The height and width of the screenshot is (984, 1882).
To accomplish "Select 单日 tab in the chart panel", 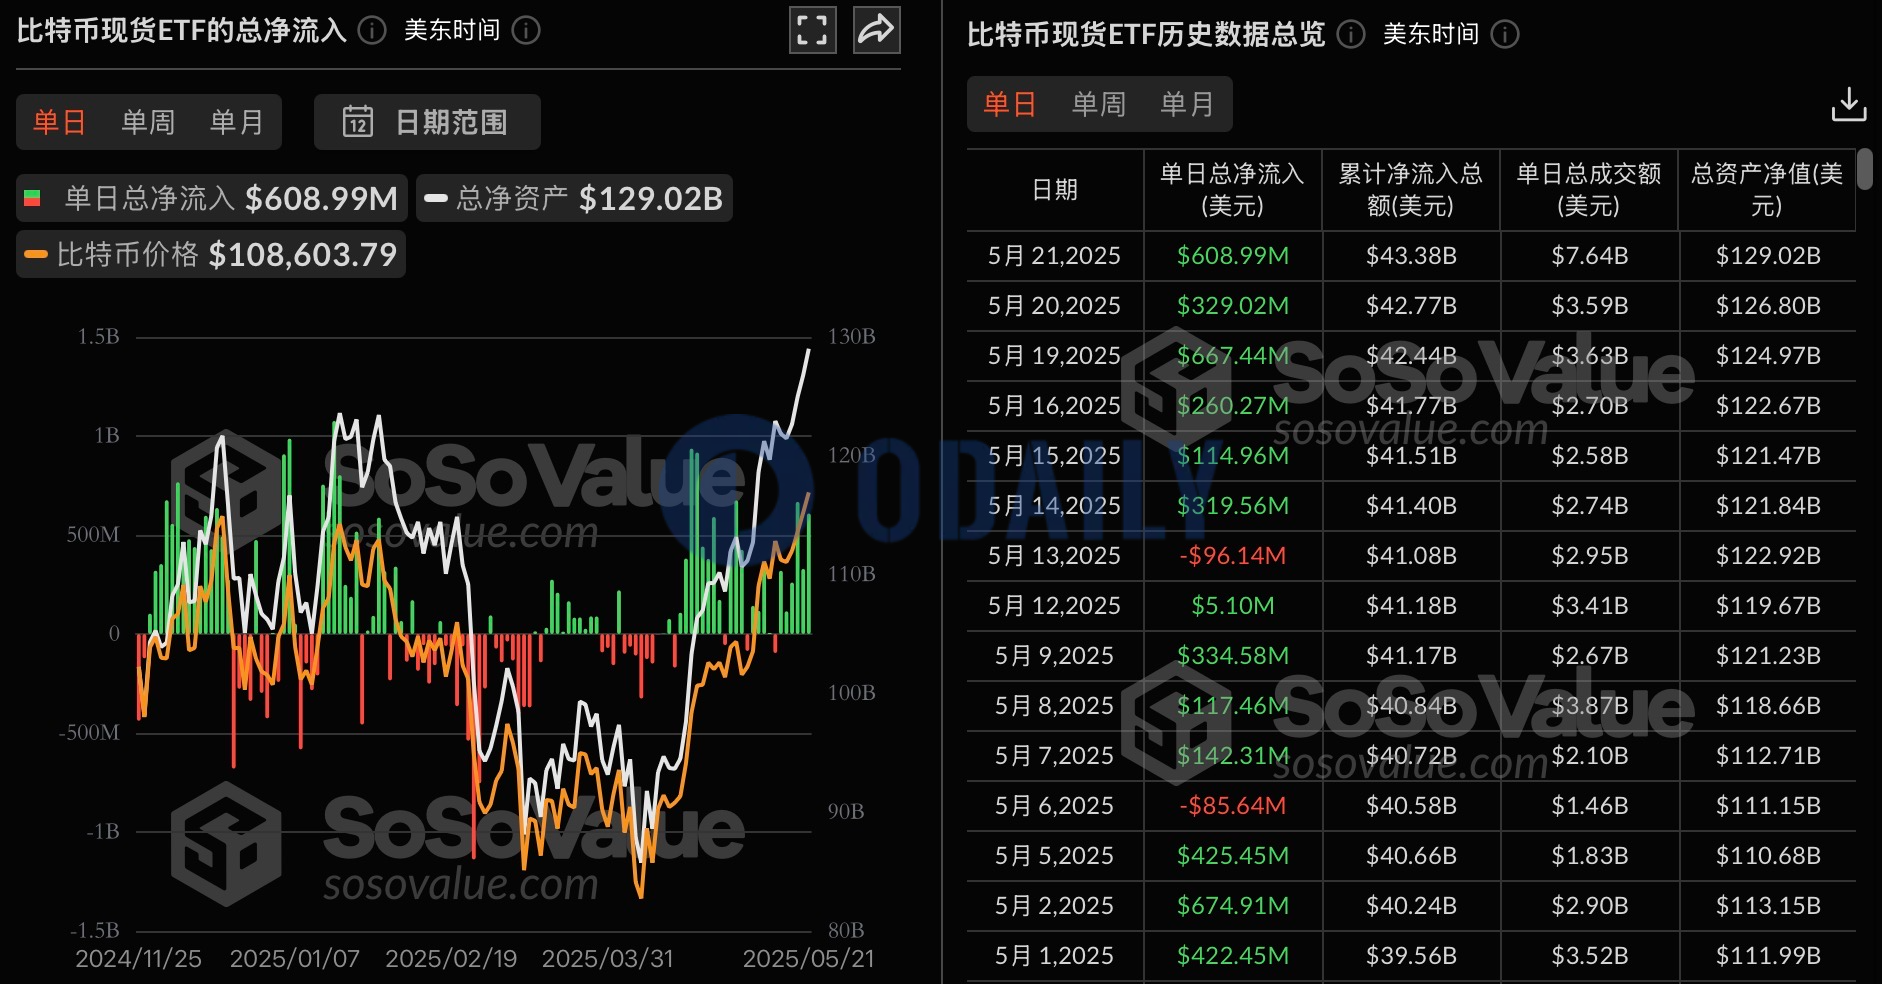I will coord(59,122).
